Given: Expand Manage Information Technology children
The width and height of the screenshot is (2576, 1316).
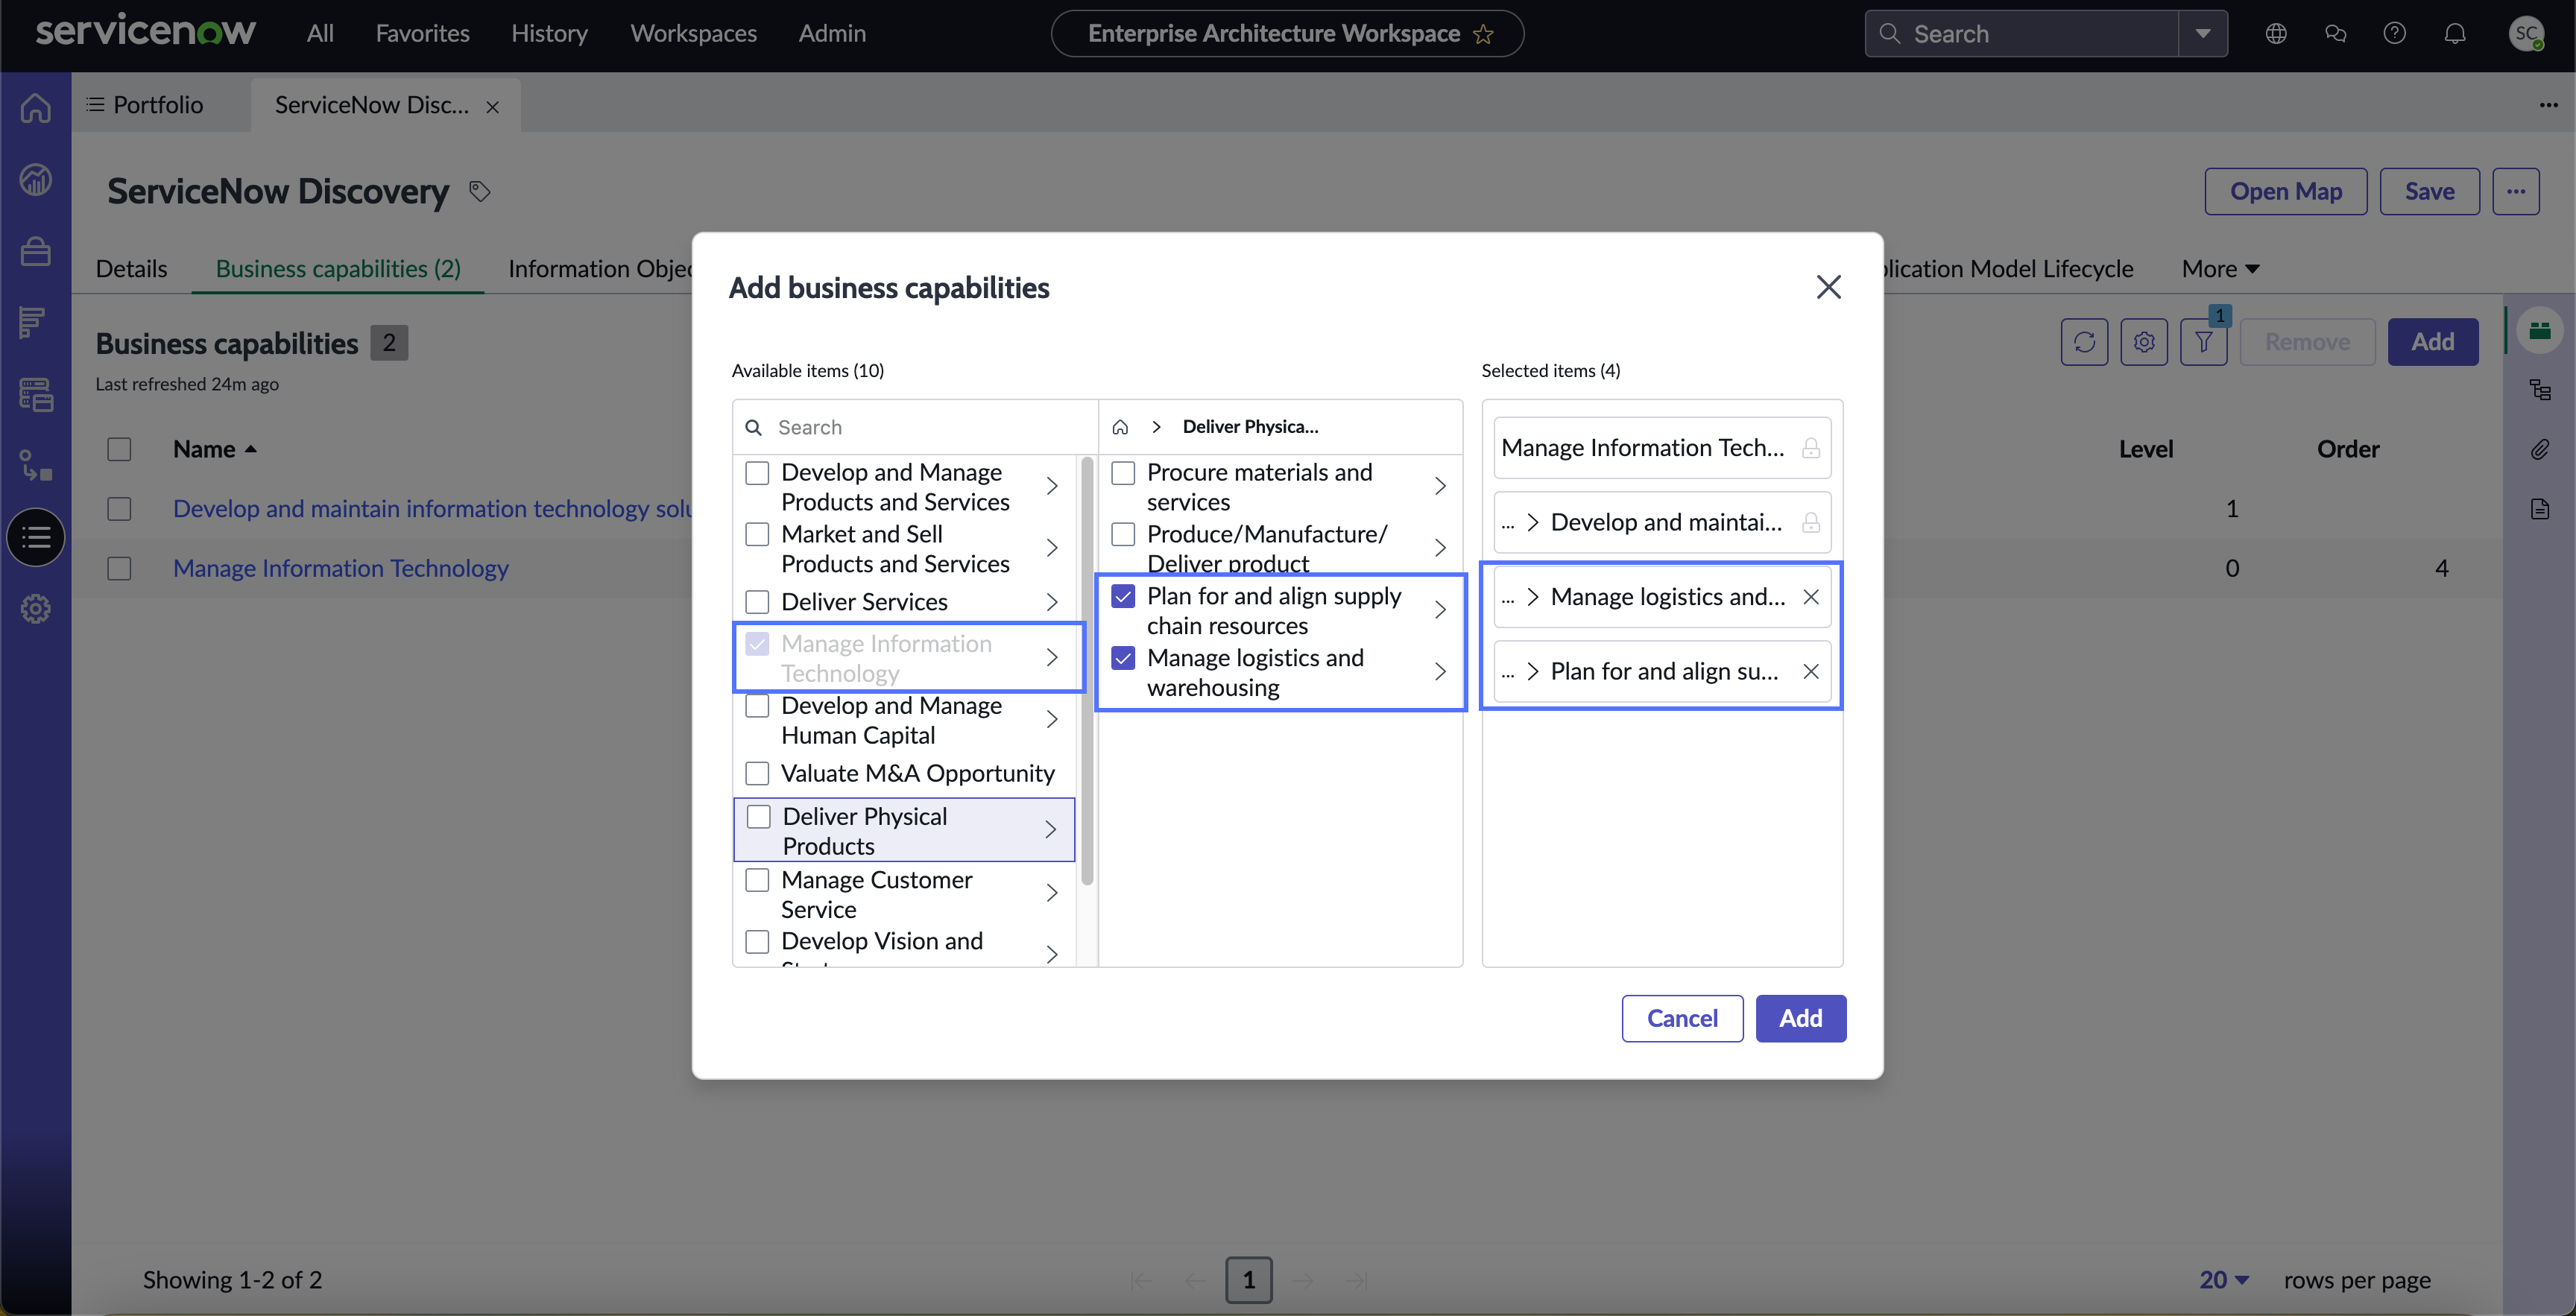Looking at the screenshot, I should [x=1052, y=657].
